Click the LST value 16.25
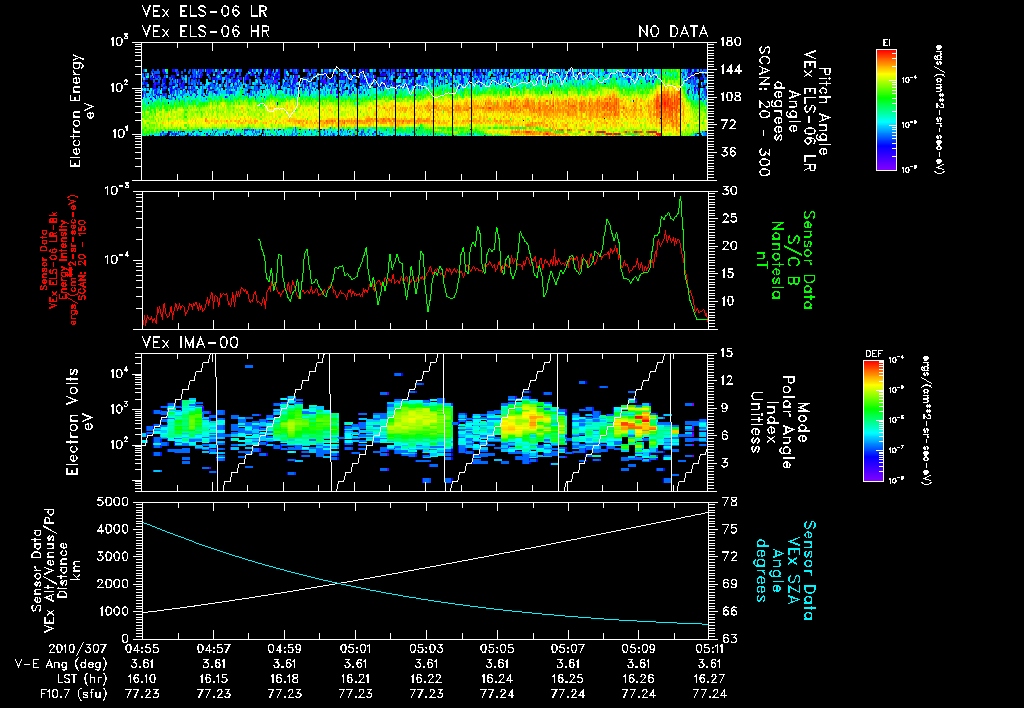The width and height of the screenshot is (1024, 708). [568, 679]
